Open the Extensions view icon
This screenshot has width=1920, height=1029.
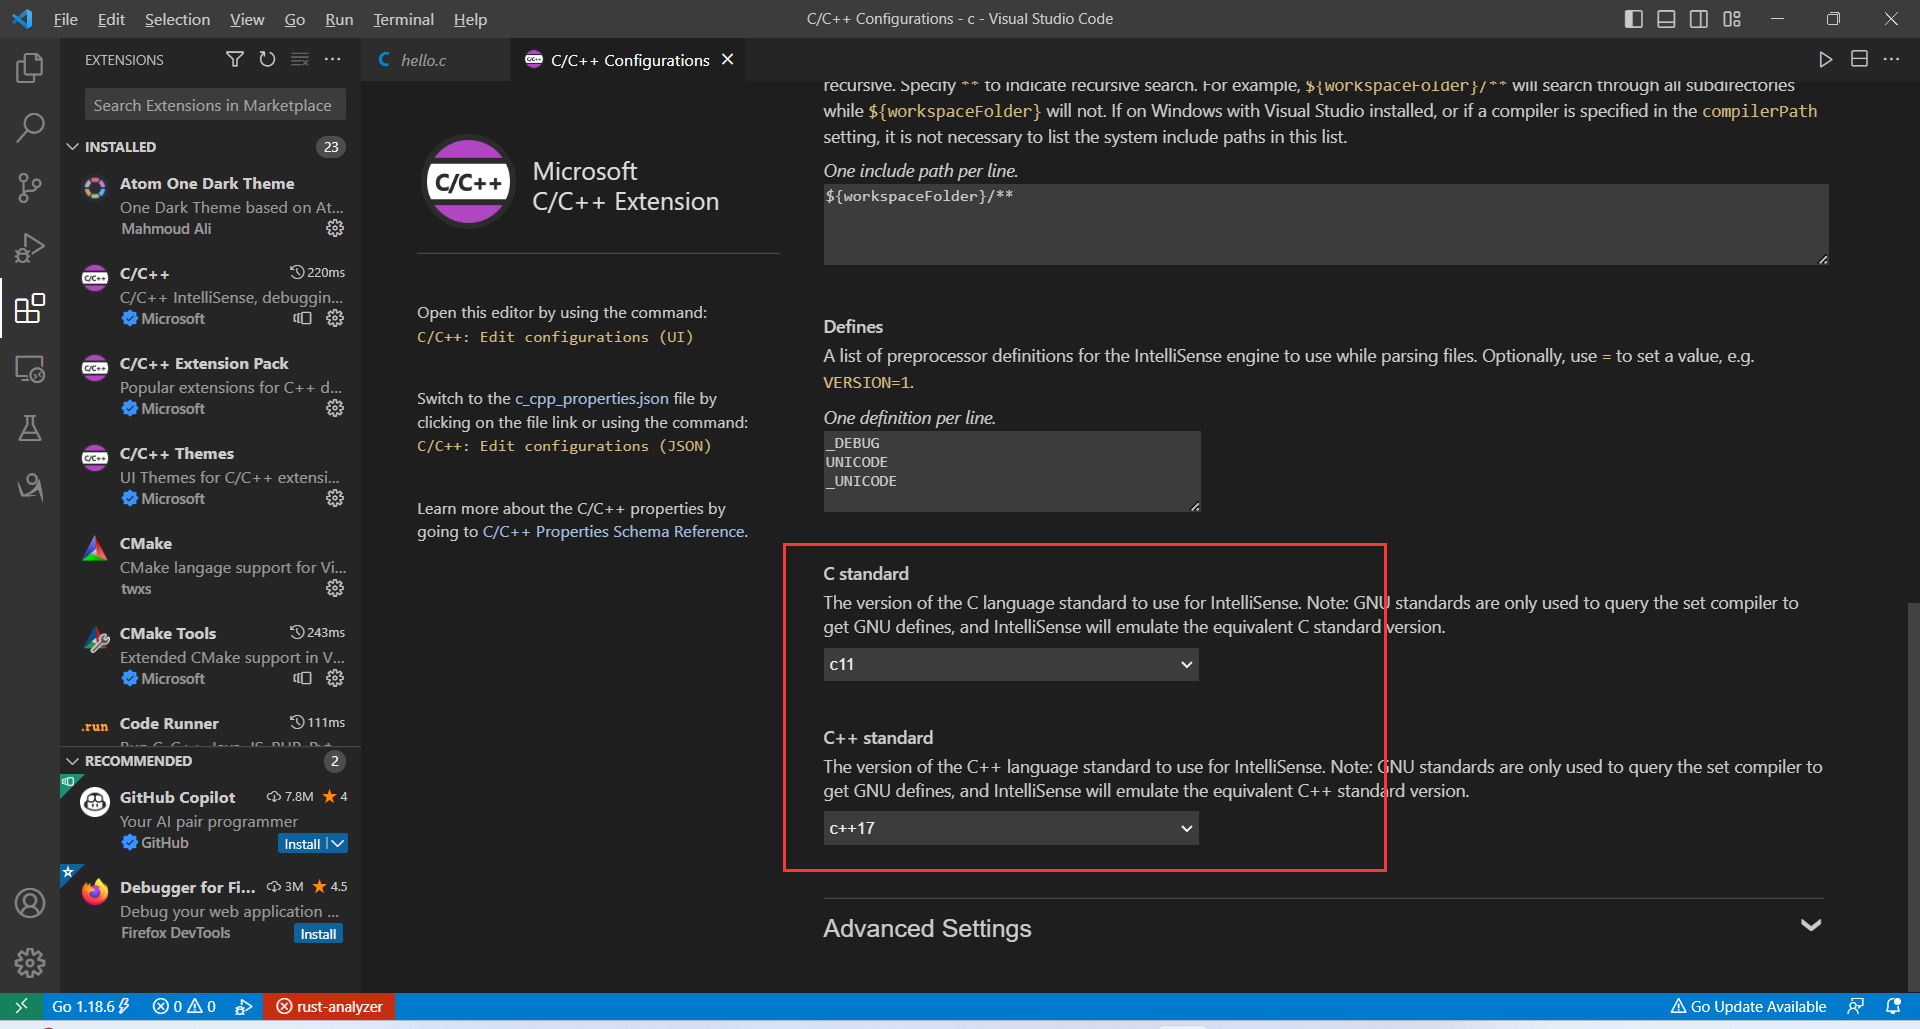[30, 308]
